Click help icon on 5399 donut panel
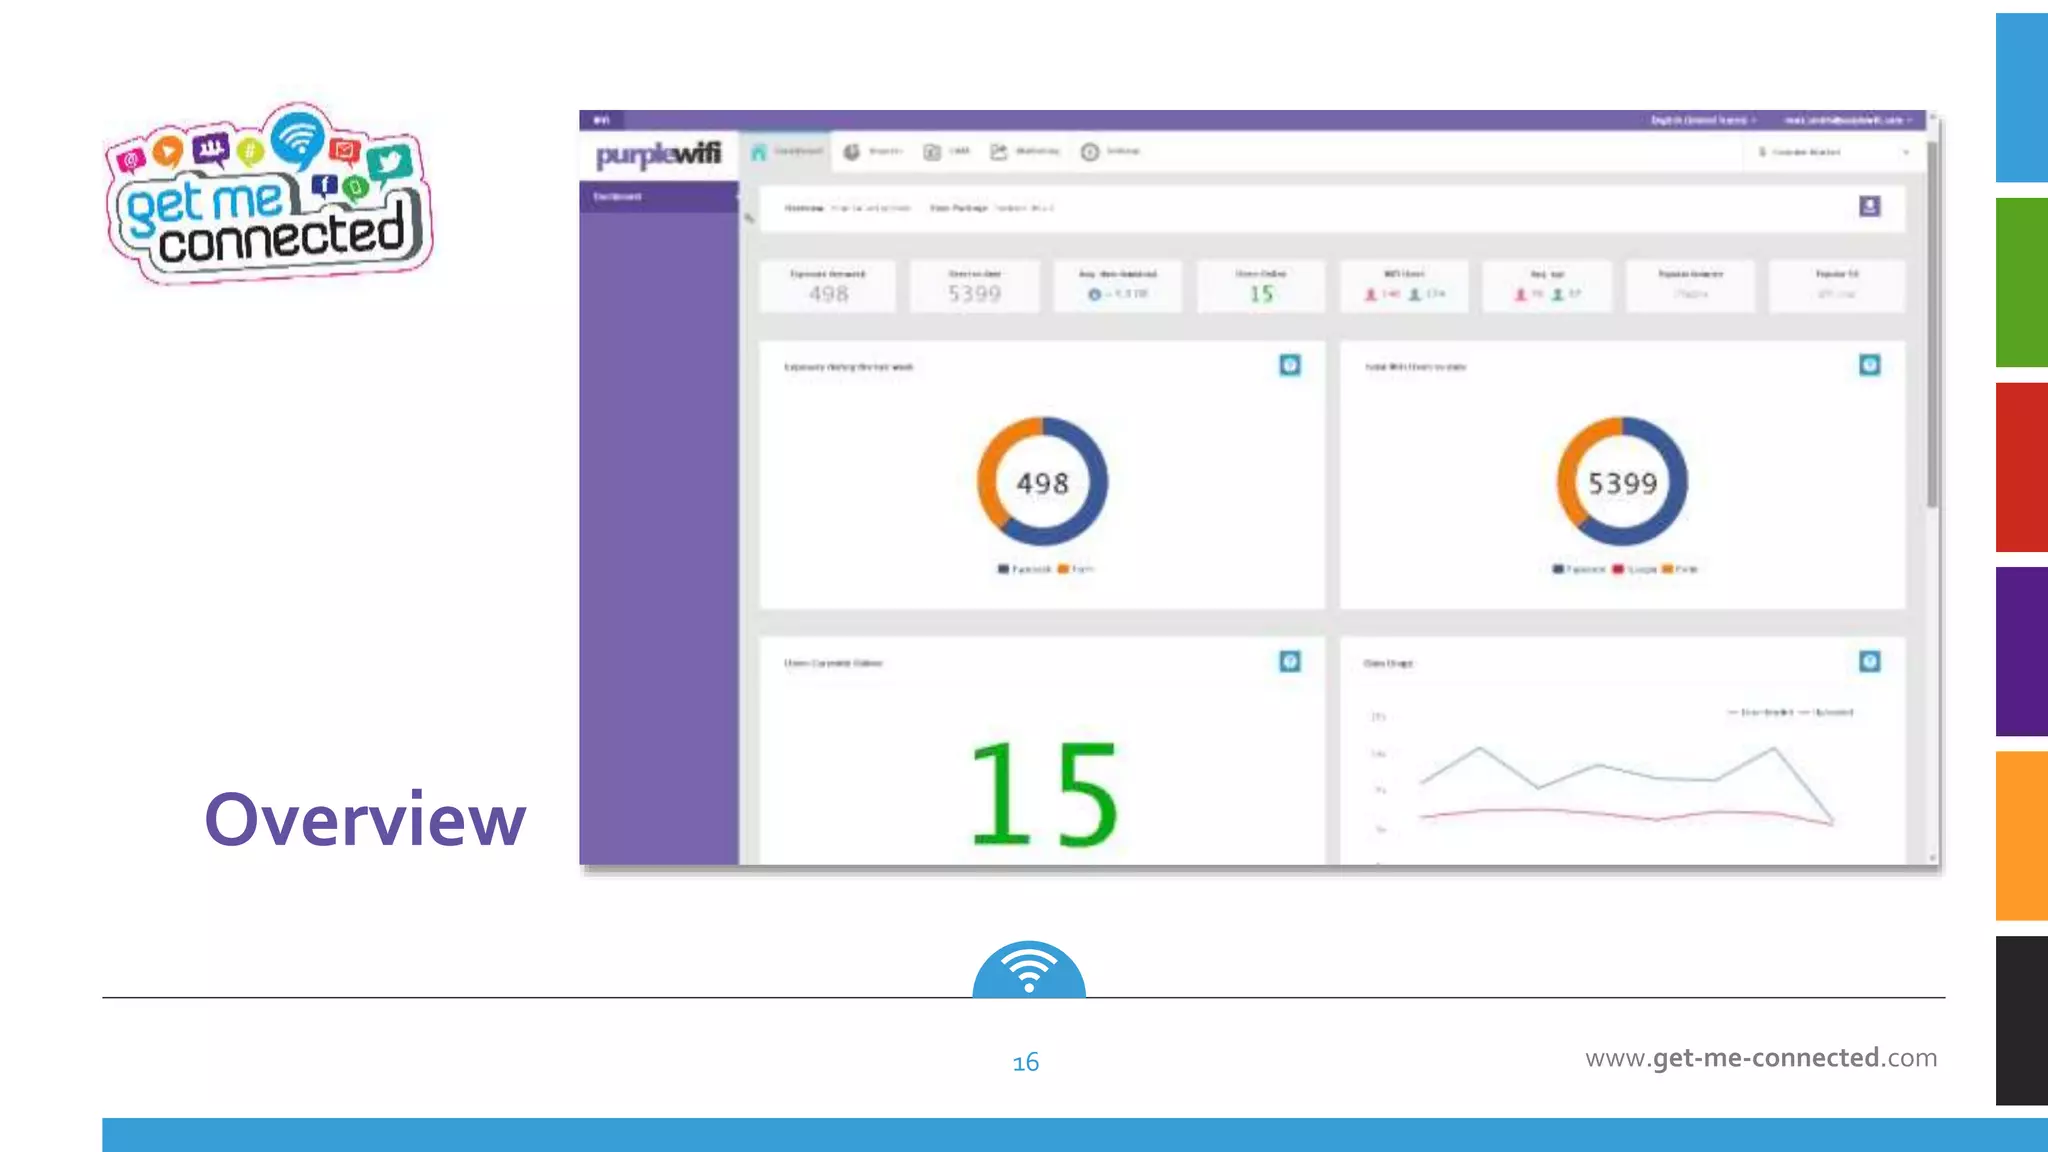The height and width of the screenshot is (1152, 2048). tap(1869, 366)
